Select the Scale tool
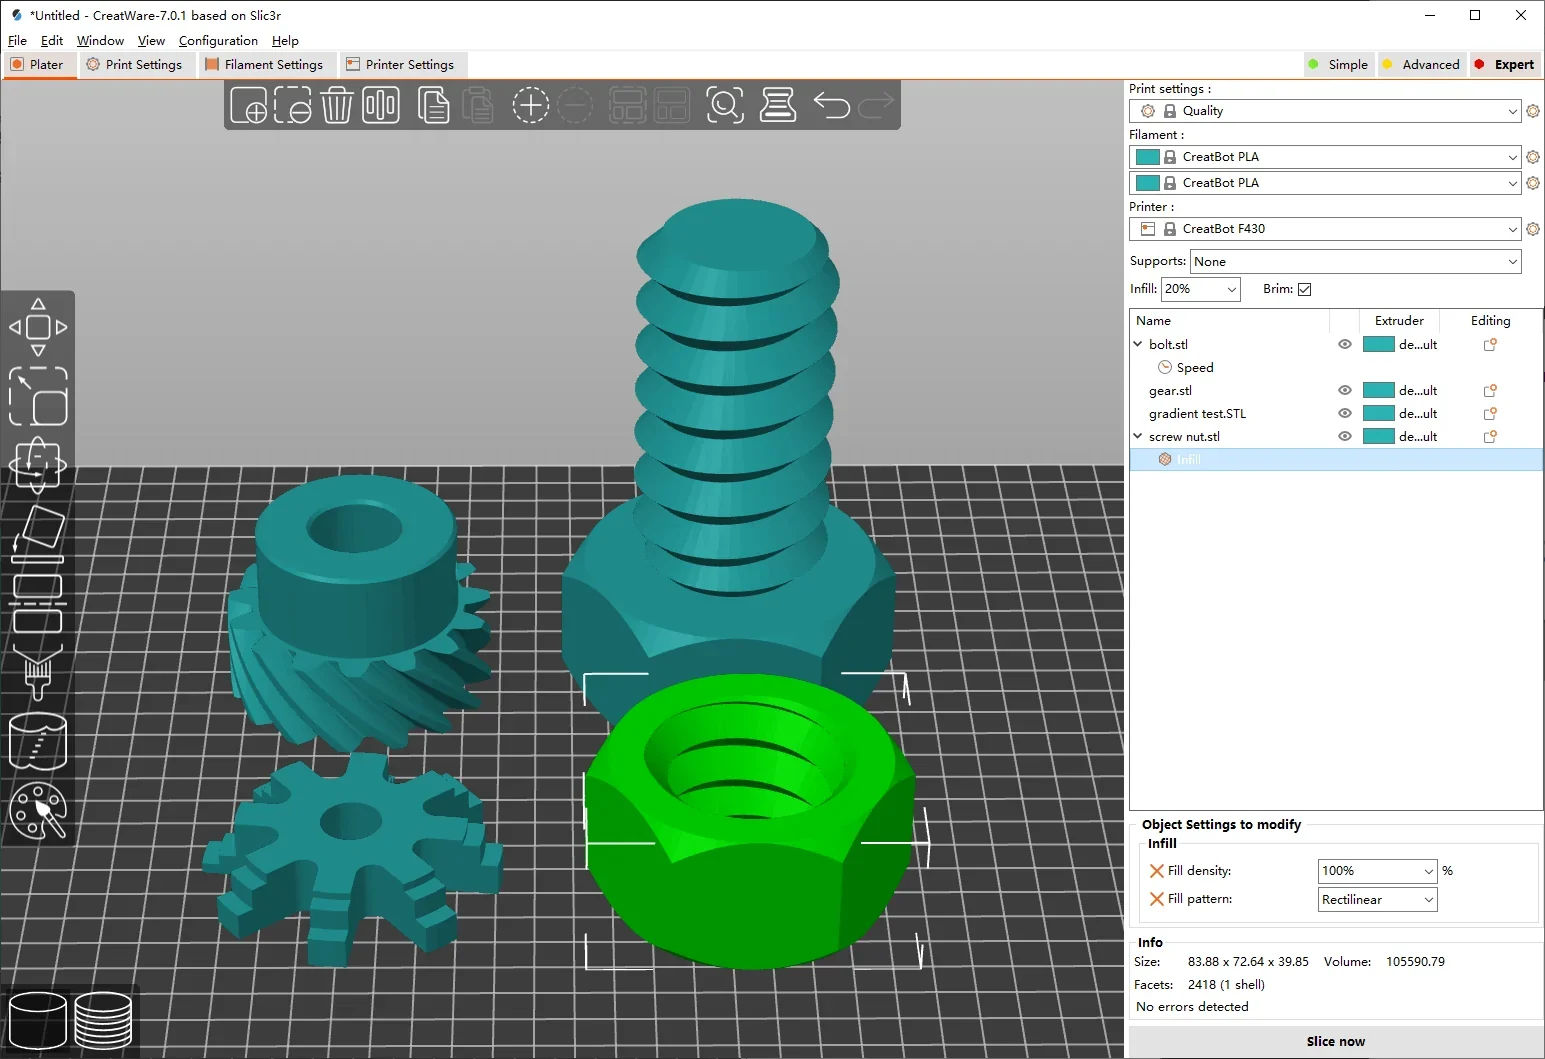 click(x=38, y=397)
